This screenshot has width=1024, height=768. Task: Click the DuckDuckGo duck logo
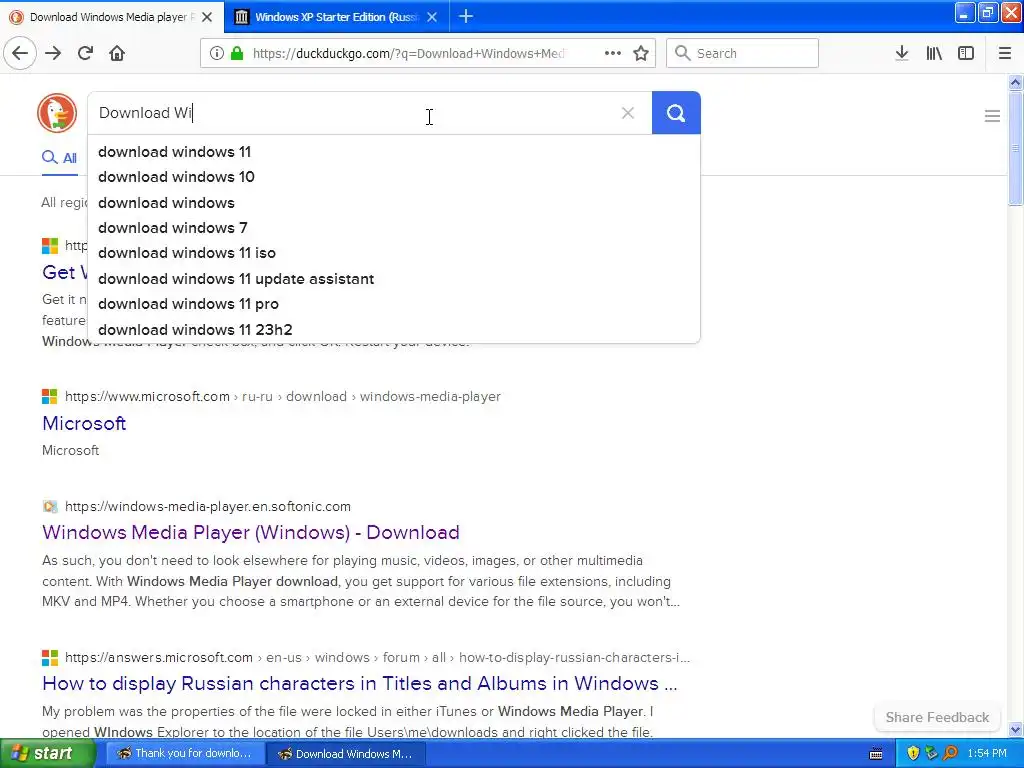pos(57,112)
